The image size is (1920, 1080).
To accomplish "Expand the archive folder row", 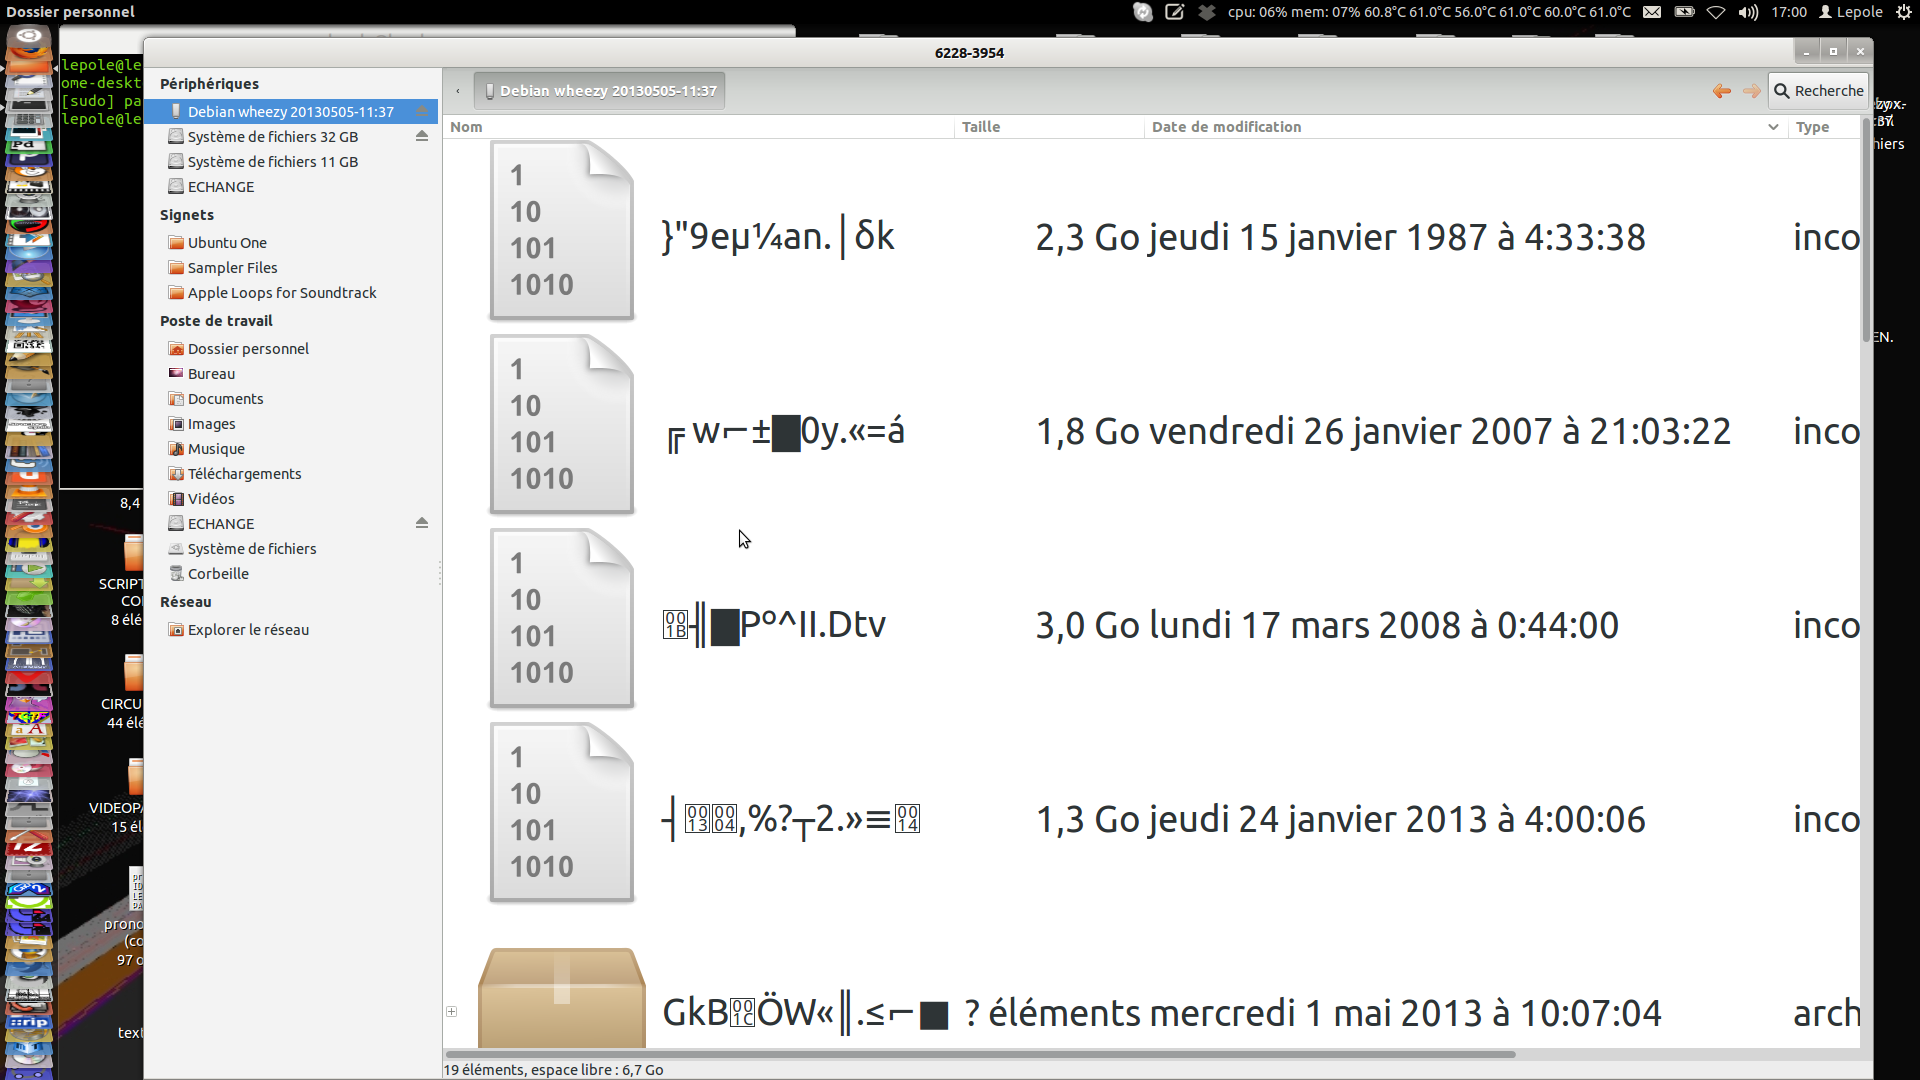I will (x=452, y=1012).
